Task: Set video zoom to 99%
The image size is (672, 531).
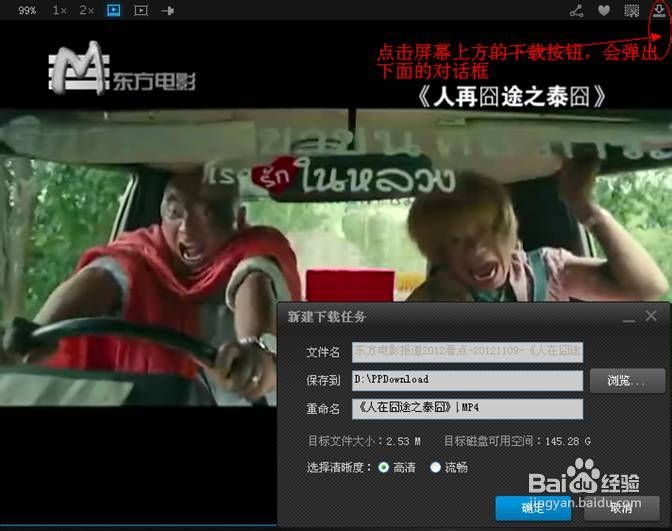Action: [27, 10]
